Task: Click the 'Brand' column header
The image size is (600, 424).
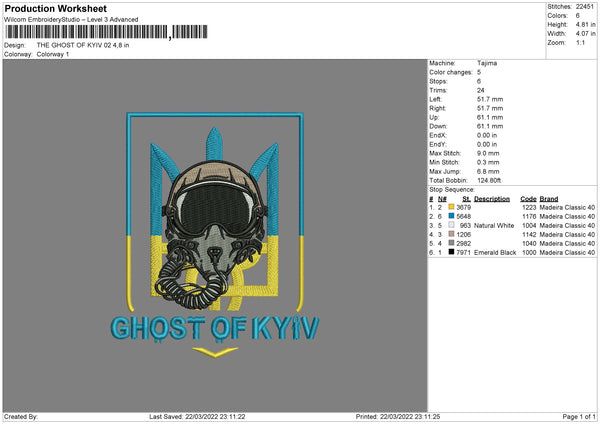Action: click(x=549, y=199)
